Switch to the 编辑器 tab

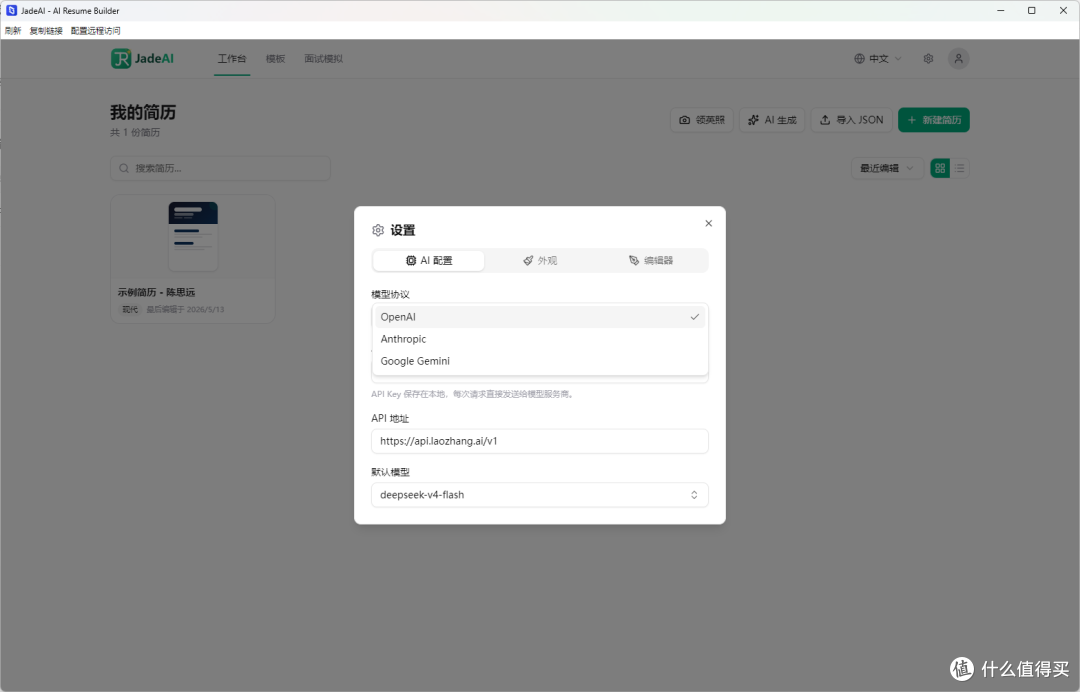pyautogui.click(x=651, y=260)
